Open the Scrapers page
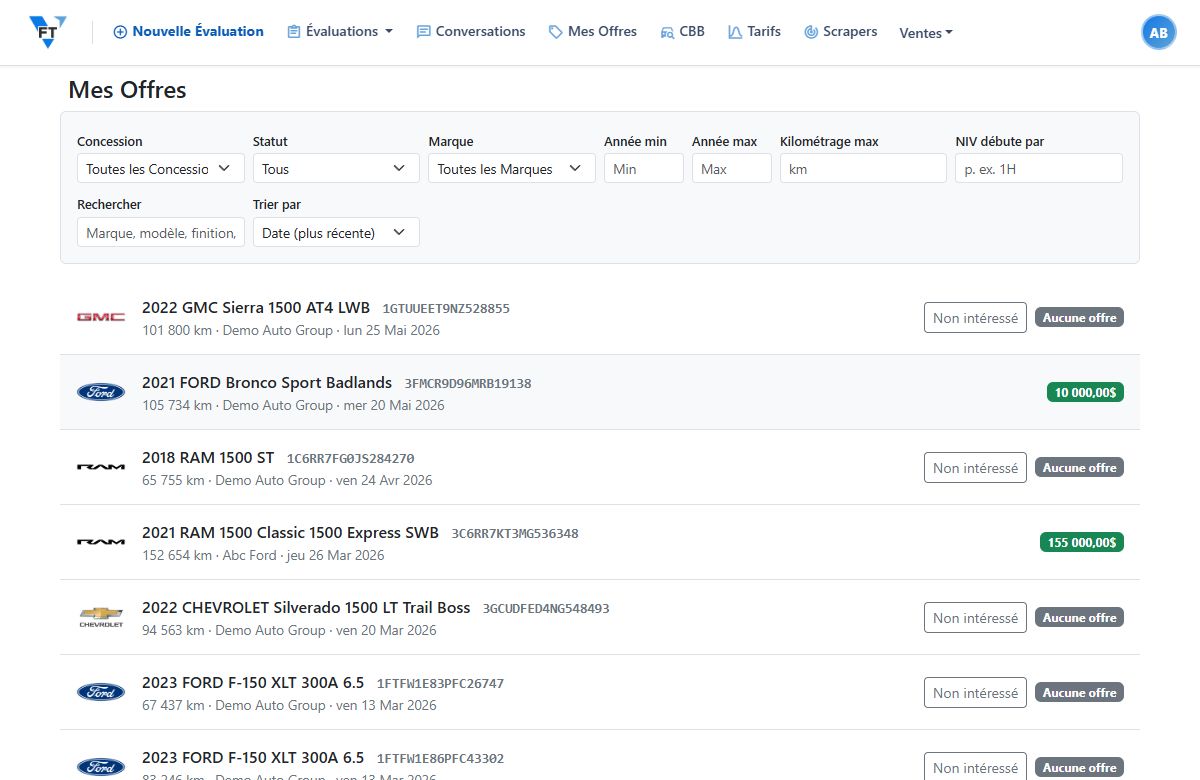The width and height of the screenshot is (1200, 780). click(840, 32)
